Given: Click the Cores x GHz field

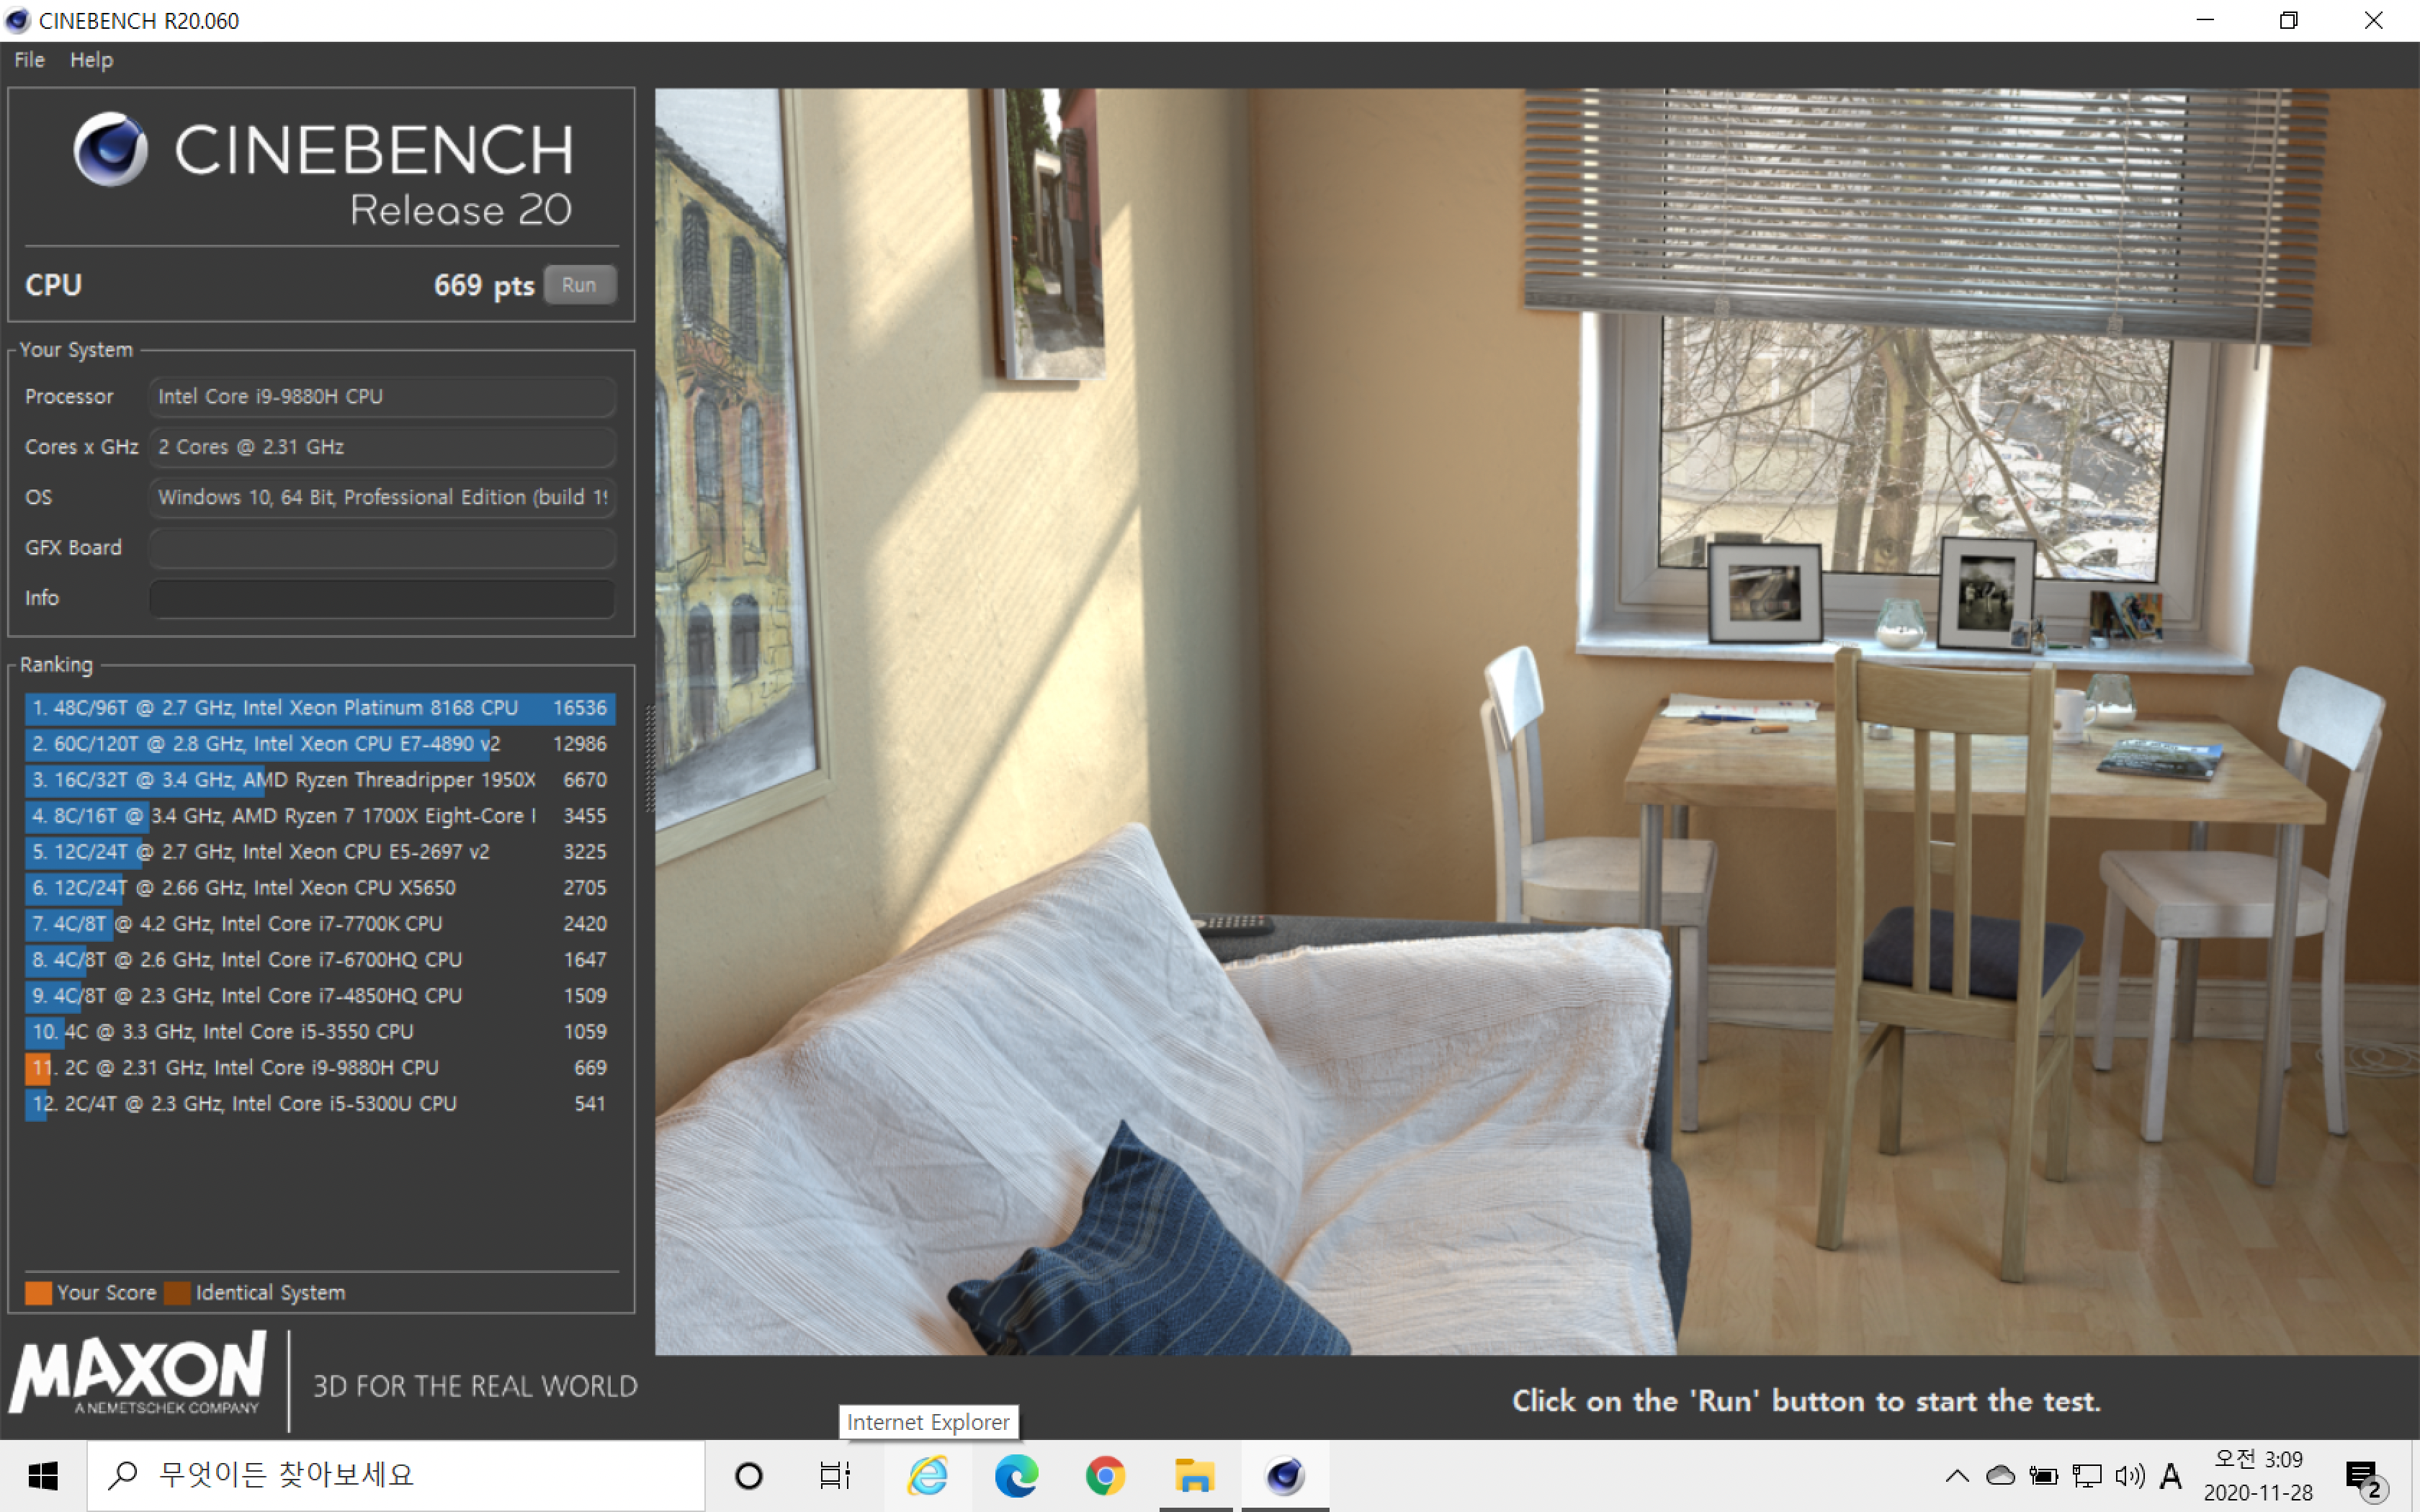Looking at the screenshot, I should pos(382,447).
